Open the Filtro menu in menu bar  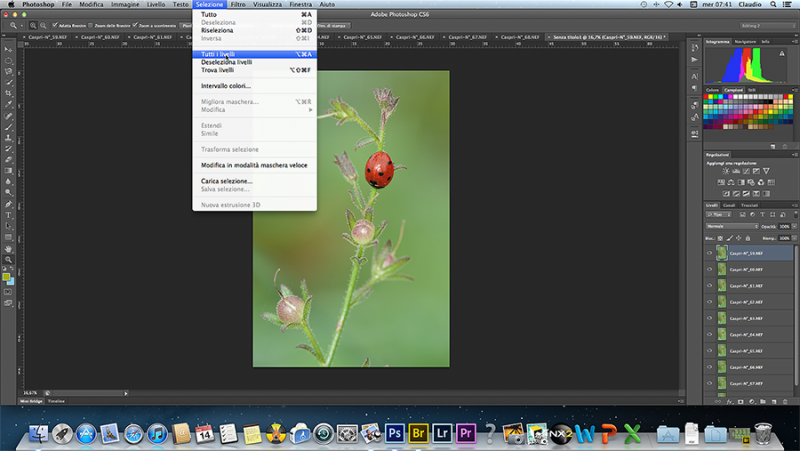pos(238,4)
